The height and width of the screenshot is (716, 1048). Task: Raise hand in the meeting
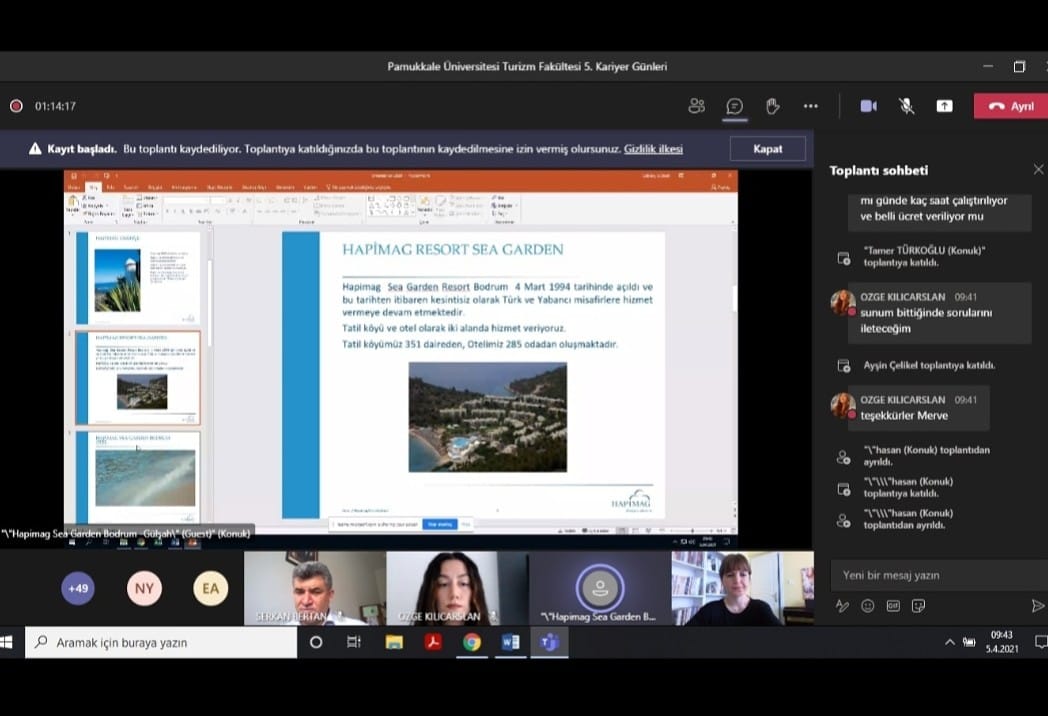773,106
